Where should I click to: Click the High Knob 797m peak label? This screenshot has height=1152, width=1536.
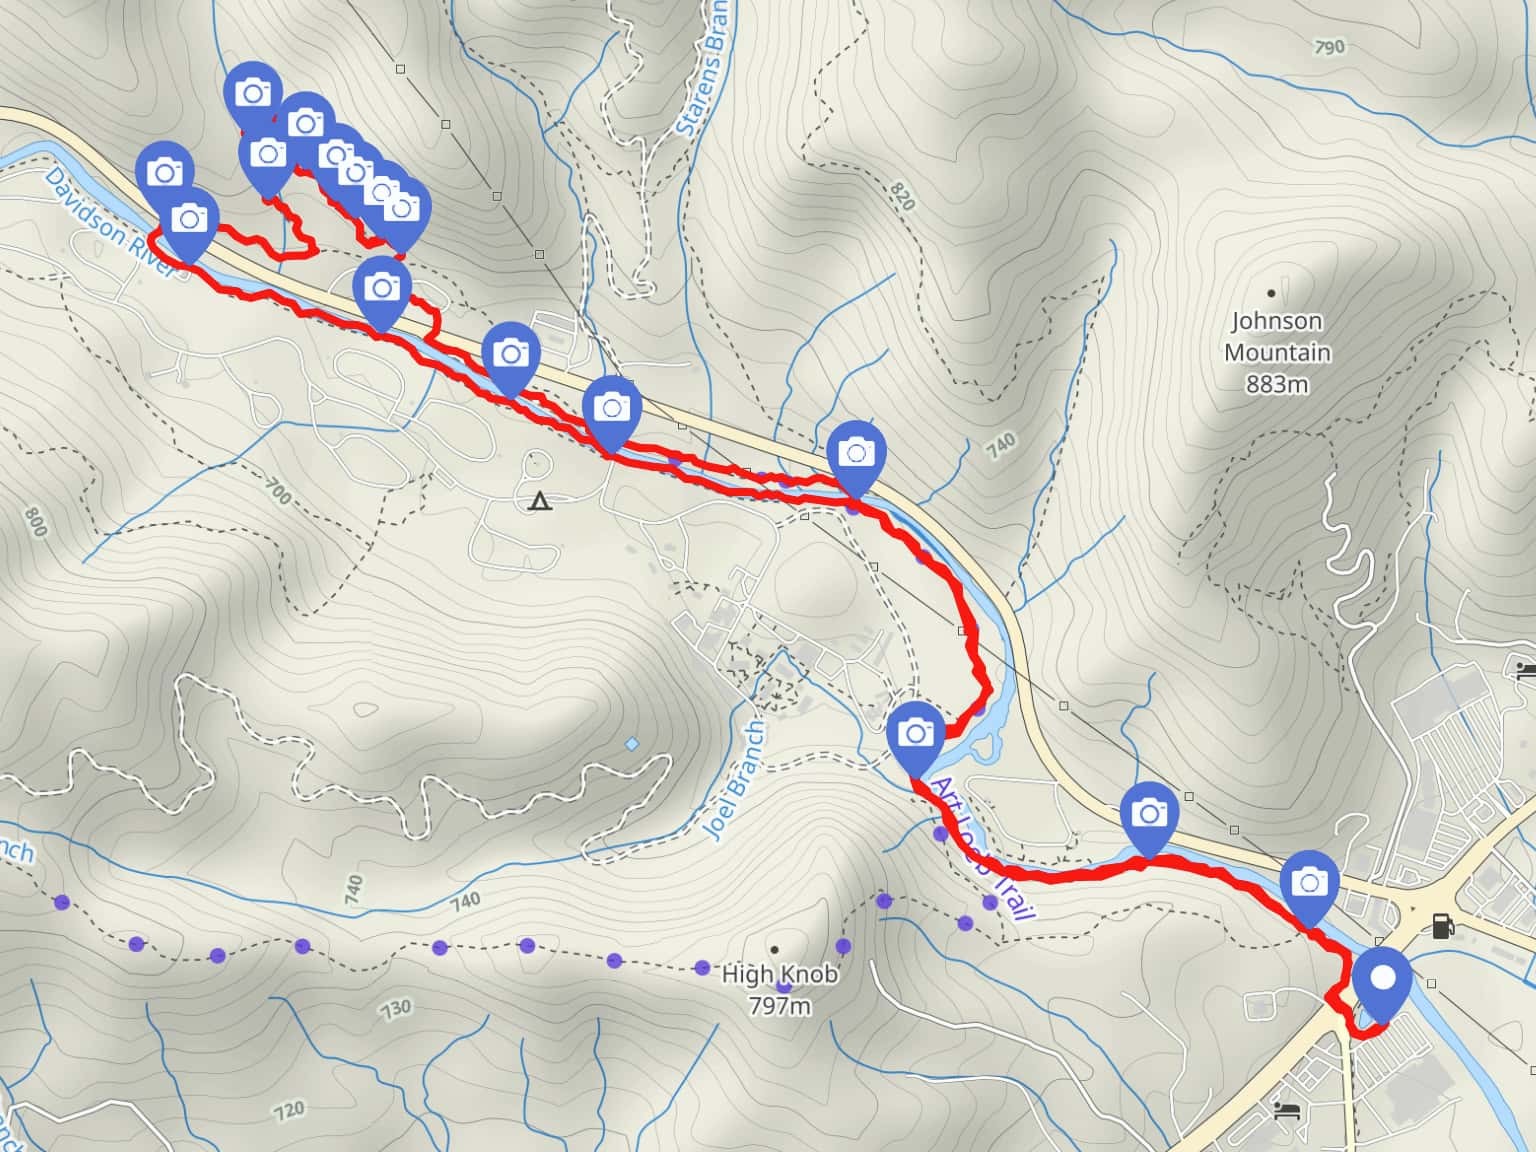[x=780, y=989]
